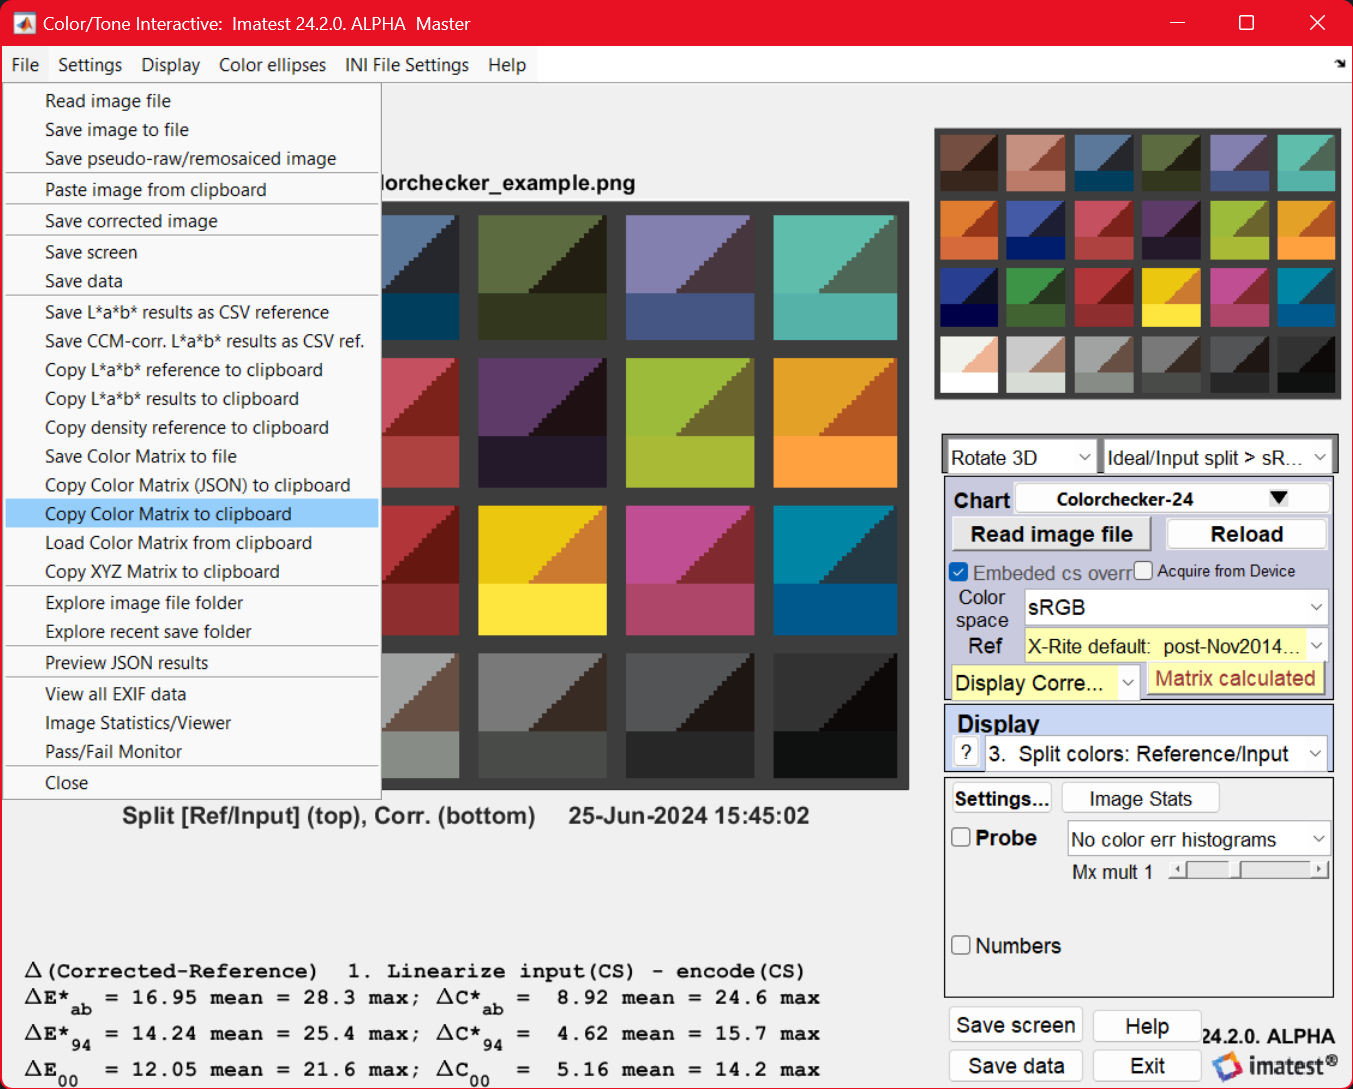Select Save pseudo-raw/remosaiced image
Screen dimensions: 1353x1089
(x=192, y=159)
